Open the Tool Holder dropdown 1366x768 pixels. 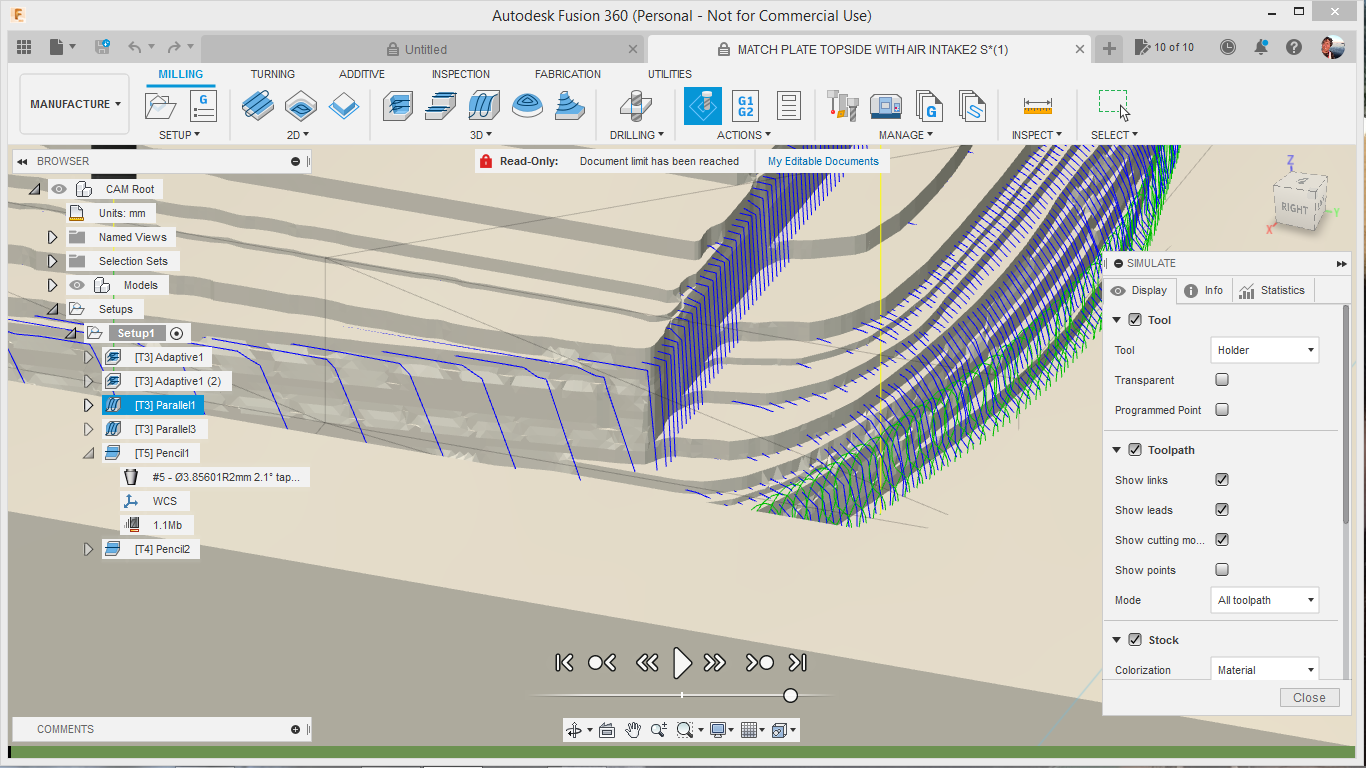(1264, 350)
